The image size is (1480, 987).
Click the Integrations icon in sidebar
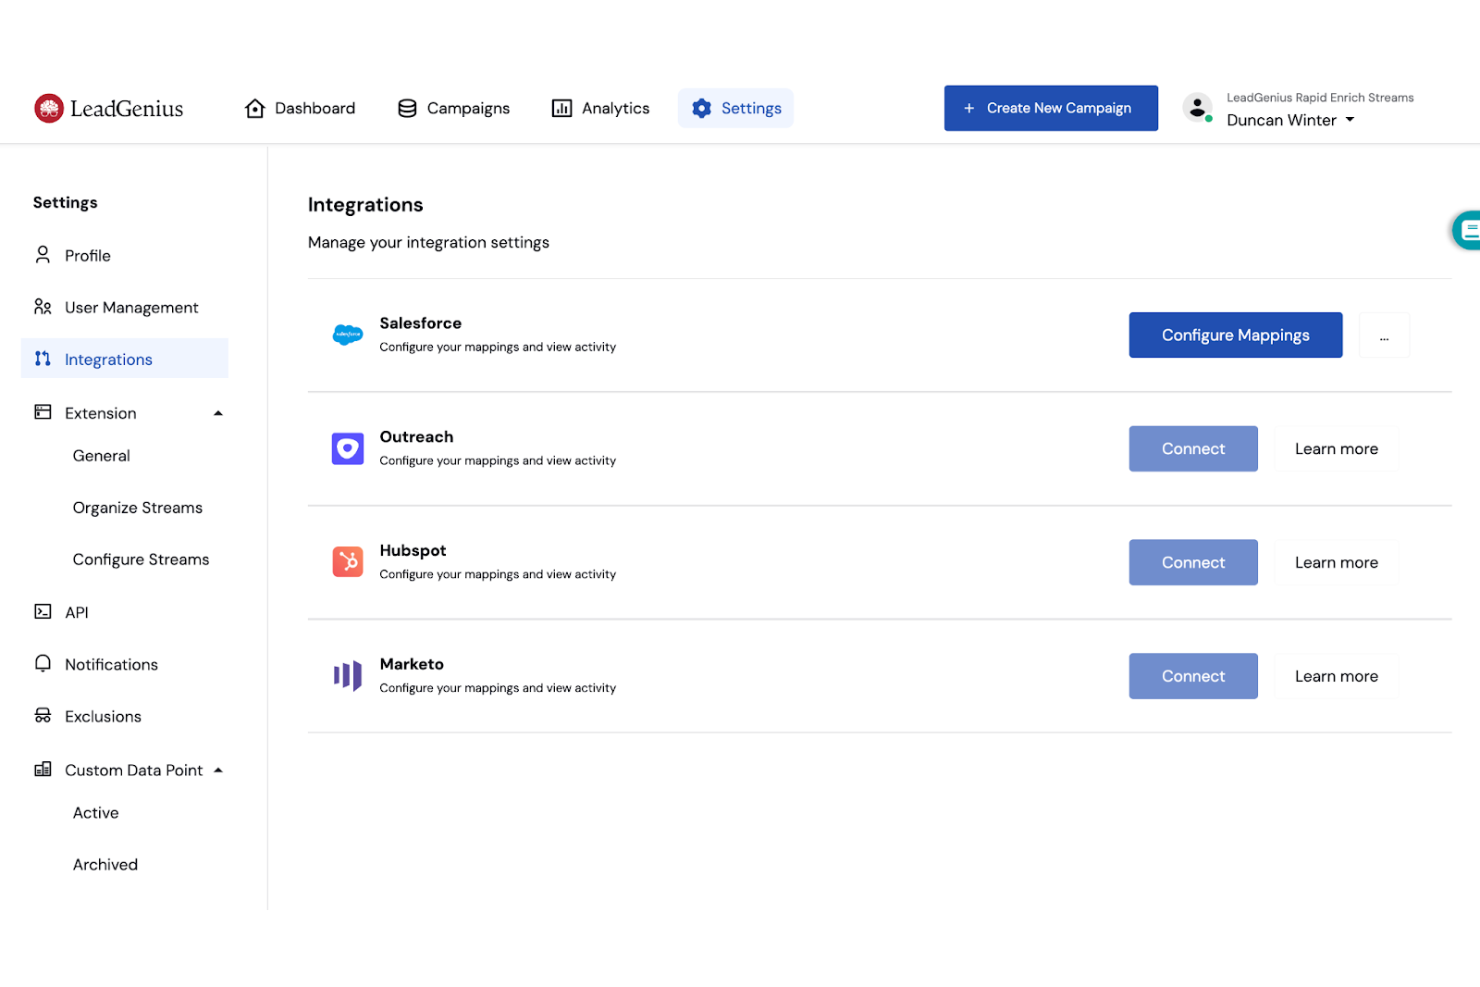42,358
